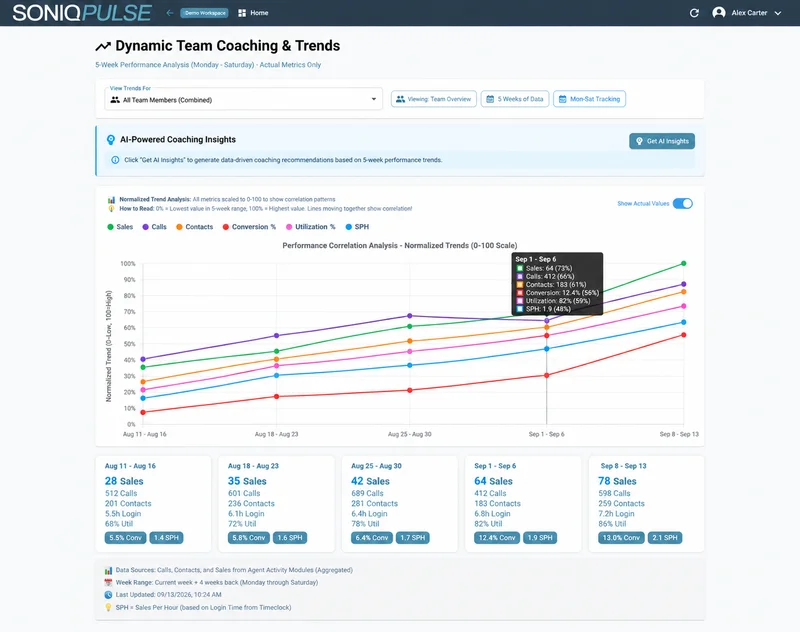Viewport: 800px width, 632px height.
Task: Toggle the Calls series in the legend
Action: tap(154, 227)
